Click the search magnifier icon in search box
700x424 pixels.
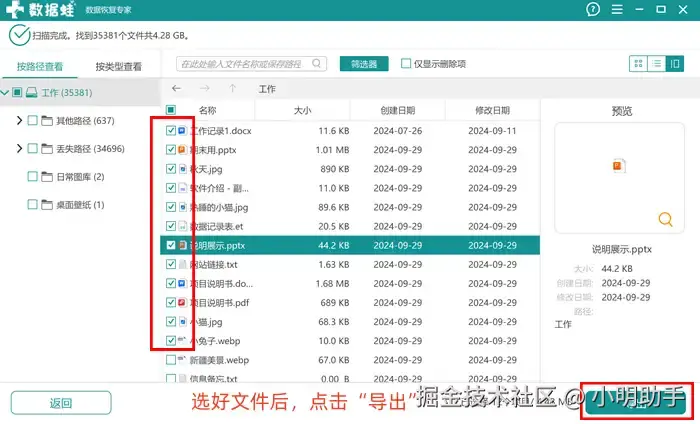(x=317, y=64)
